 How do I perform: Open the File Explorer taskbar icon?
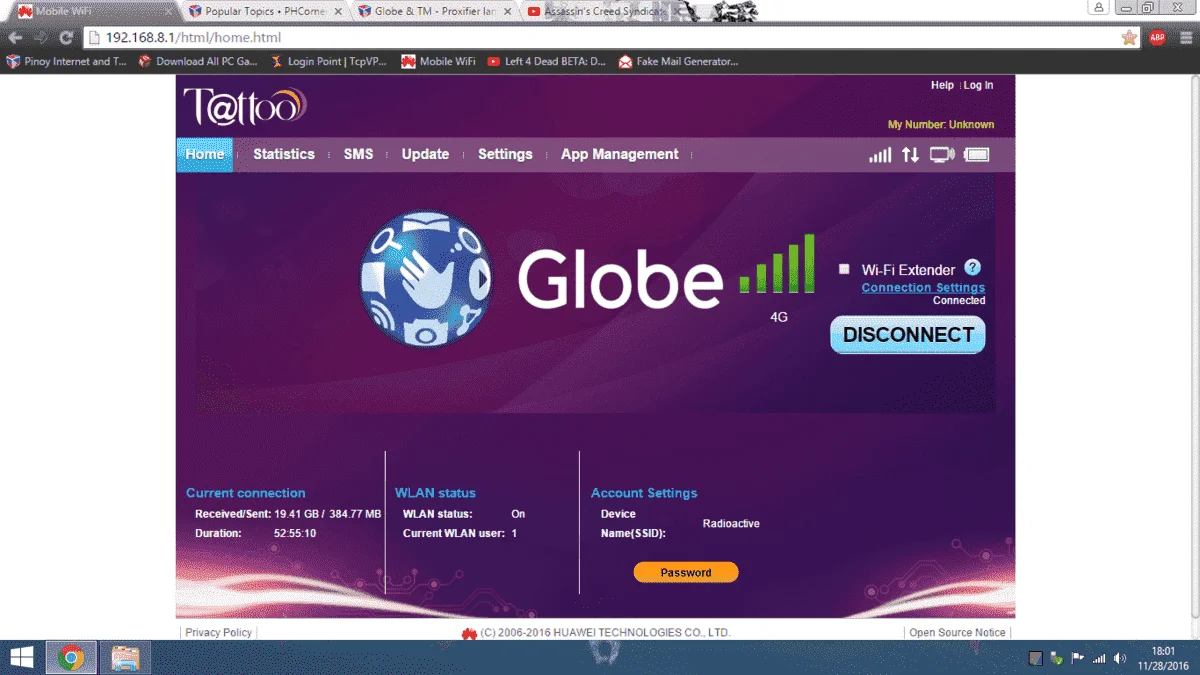click(125, 657)
